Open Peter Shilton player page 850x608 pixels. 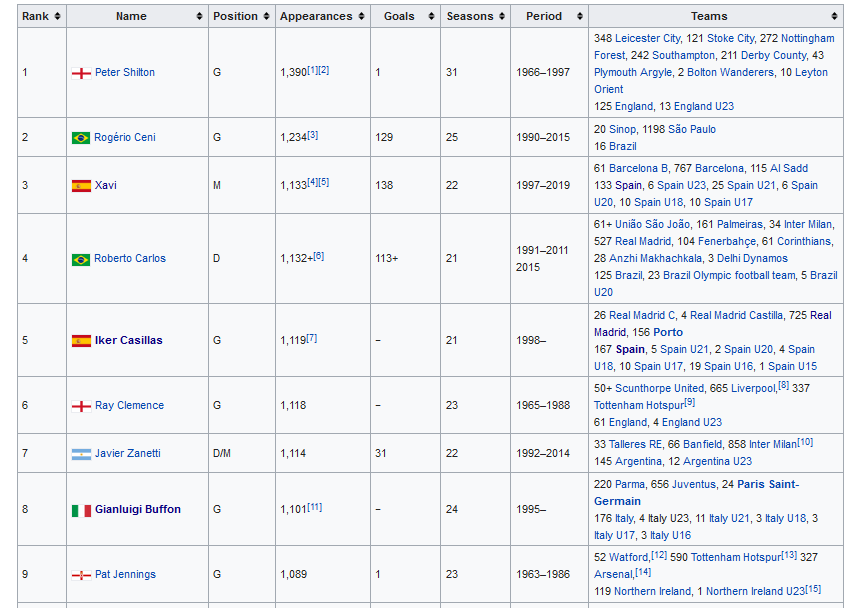pos(125,72)
